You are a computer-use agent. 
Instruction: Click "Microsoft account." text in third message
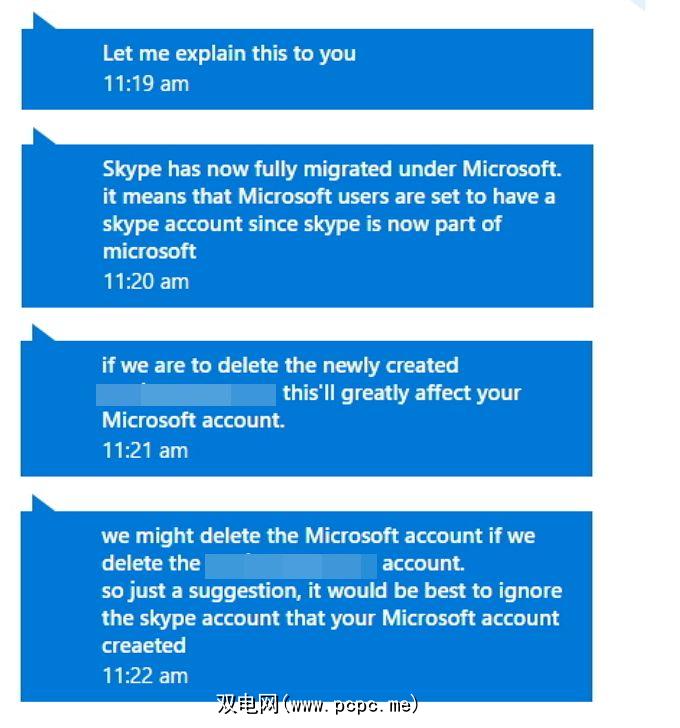point(193,421)
